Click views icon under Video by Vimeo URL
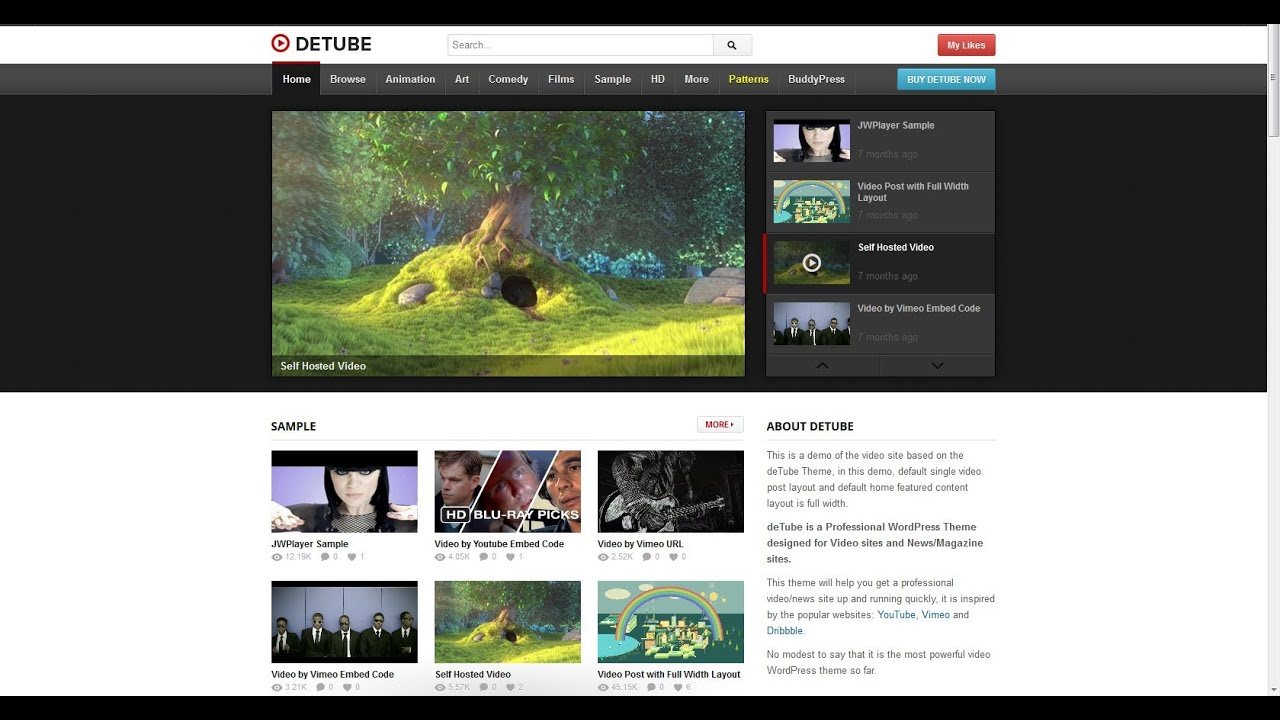The width and height of the screenshot is (1280, 720). pos(603,557)
